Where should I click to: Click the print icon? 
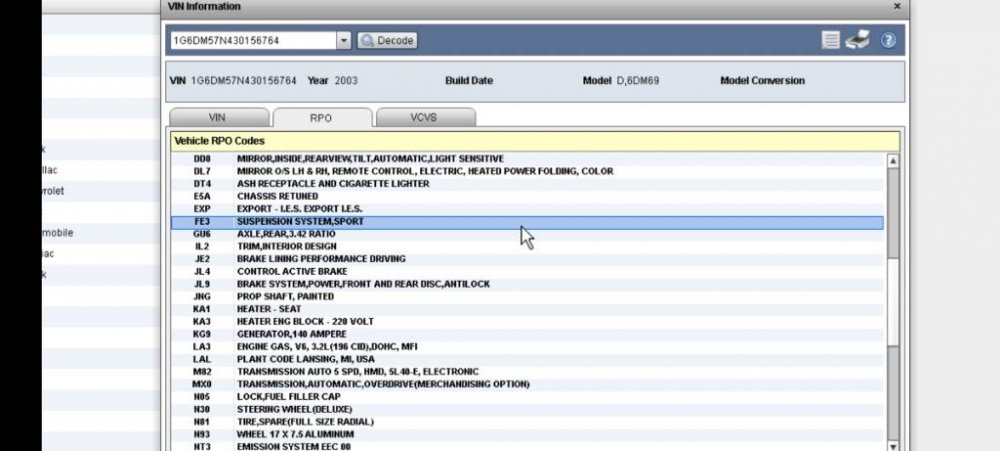tap(857, 40)
